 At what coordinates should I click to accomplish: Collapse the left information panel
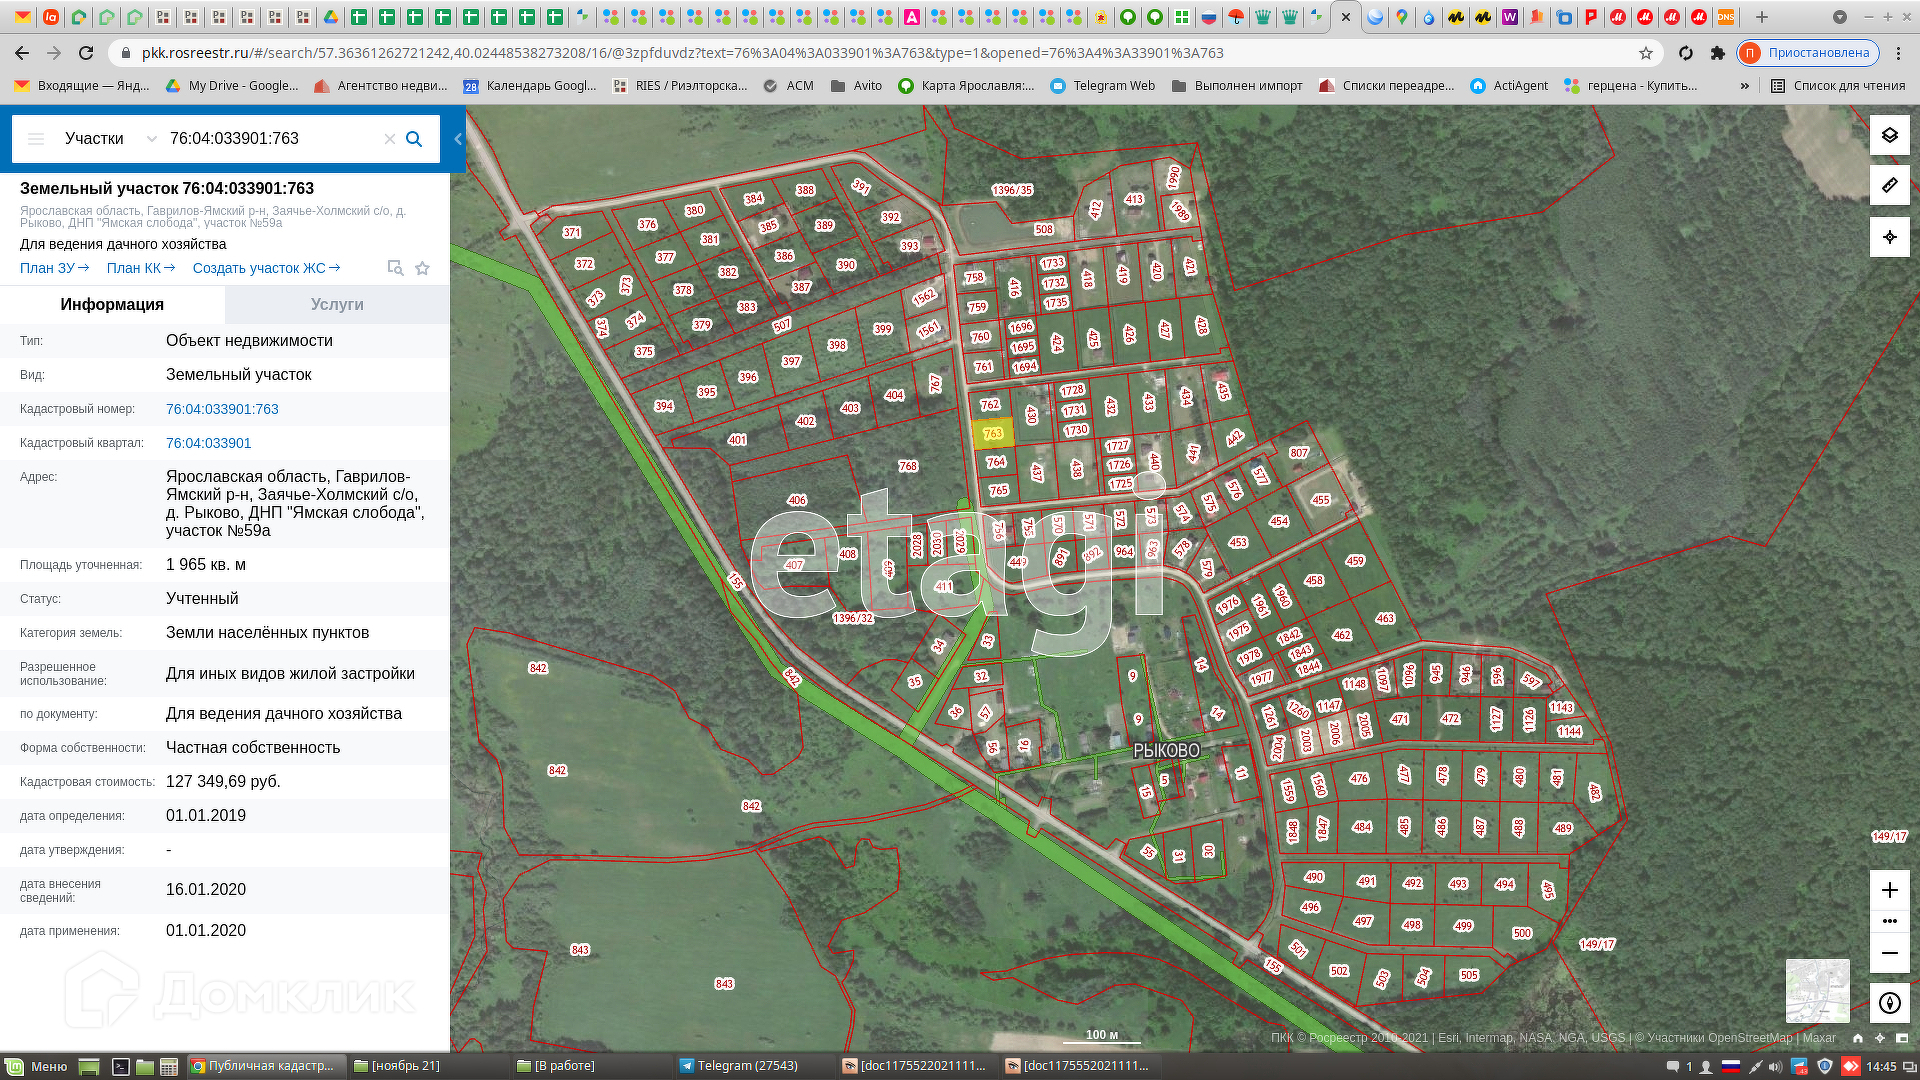[x=458, y=139]
